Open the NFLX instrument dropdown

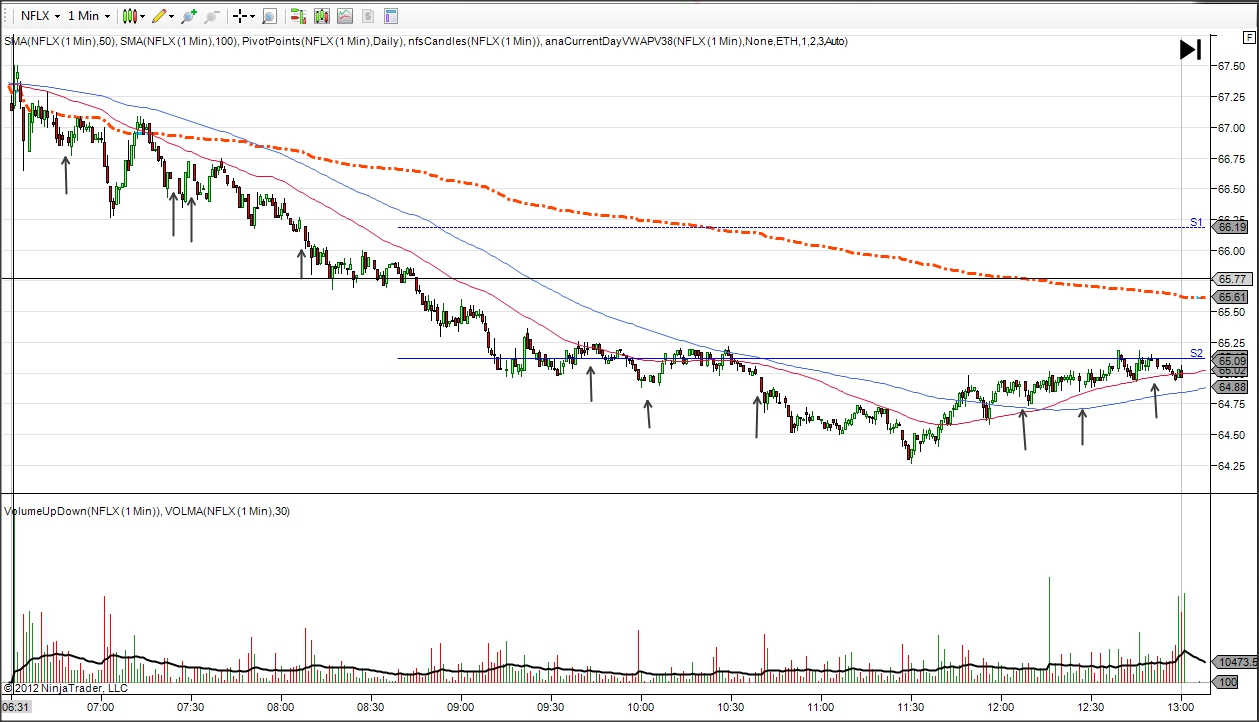[x=40, y=16]
